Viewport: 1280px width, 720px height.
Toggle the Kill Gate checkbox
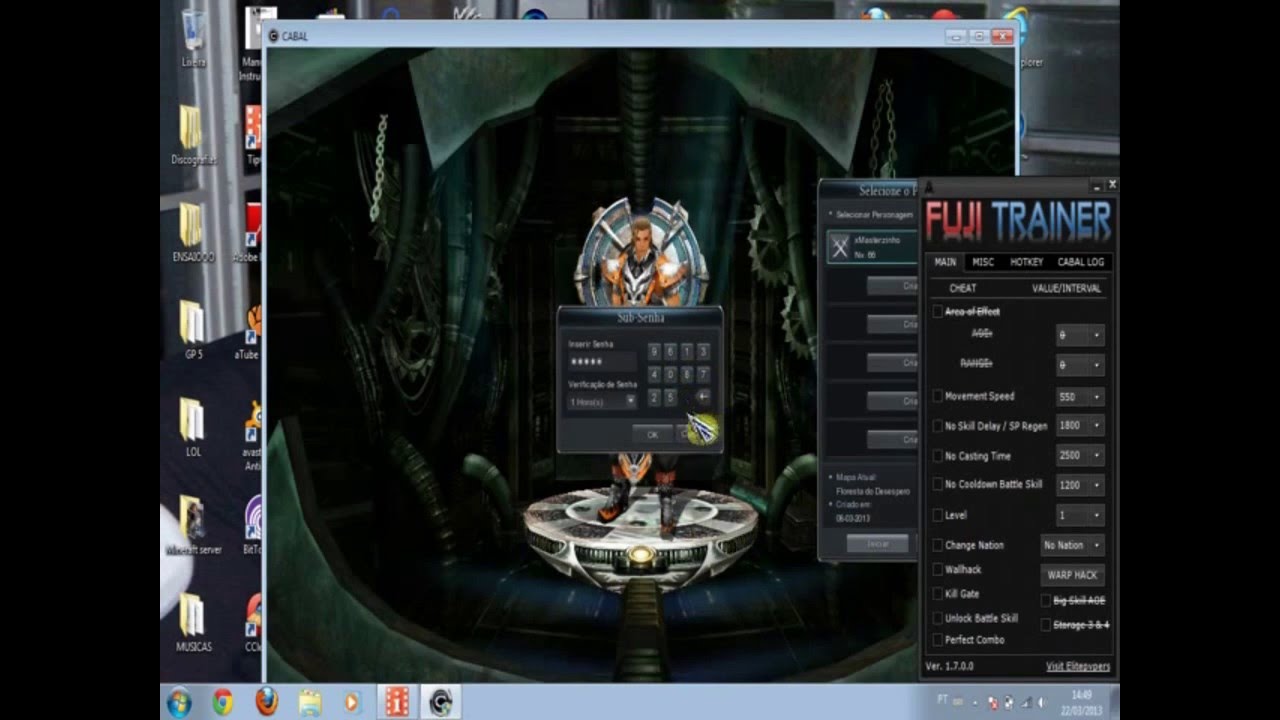coord(937,594)
